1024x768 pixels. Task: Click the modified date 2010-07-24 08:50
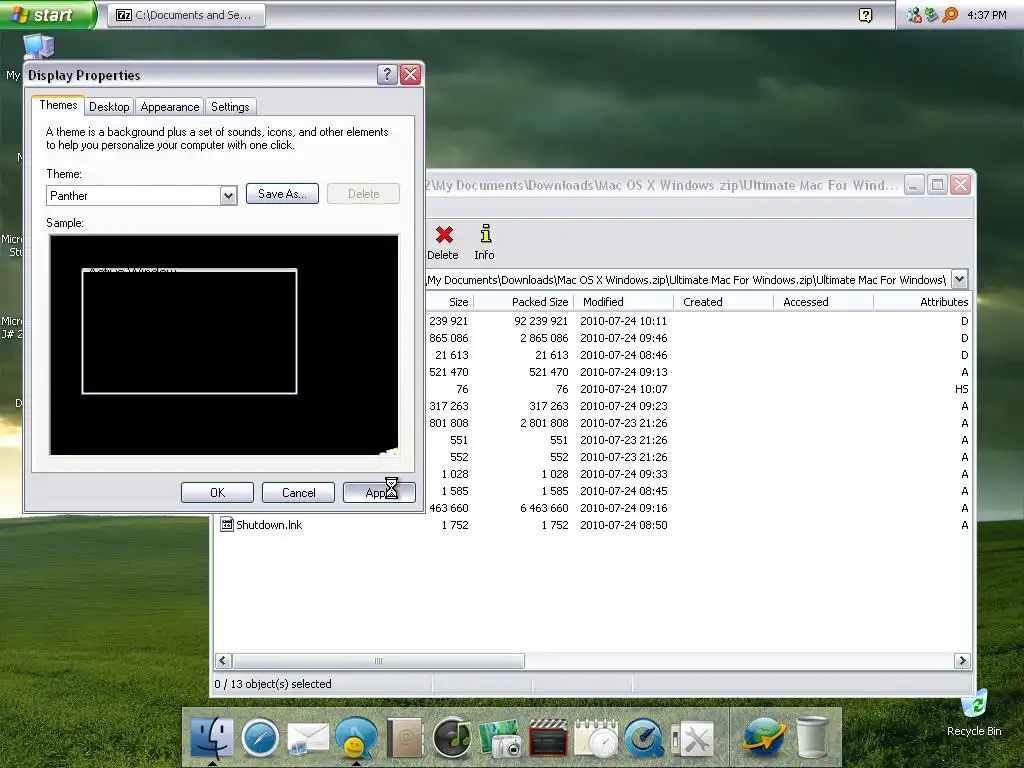coord(624,524)
